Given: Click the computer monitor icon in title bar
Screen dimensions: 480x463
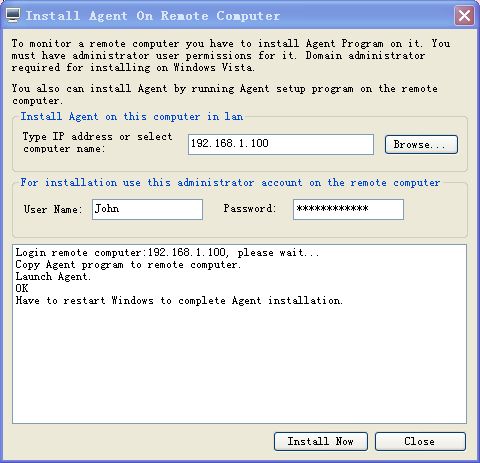Looking at the screenshot, I should (x=13, y=15).
